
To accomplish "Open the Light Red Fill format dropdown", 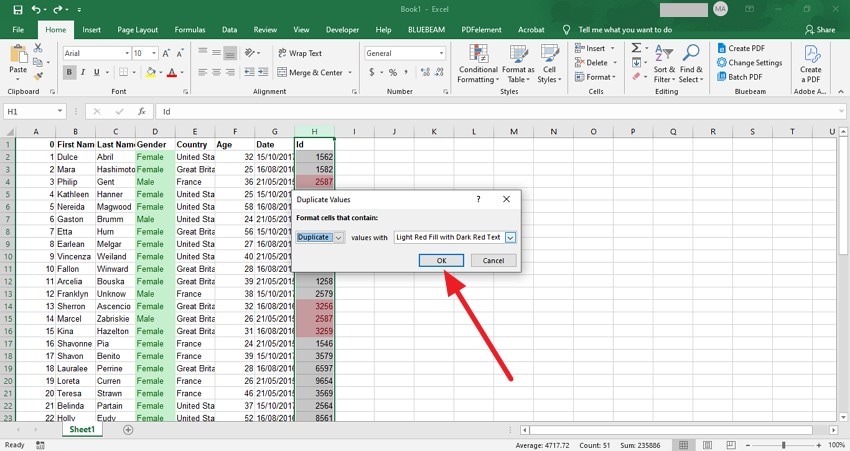I will tap(510, 237).
